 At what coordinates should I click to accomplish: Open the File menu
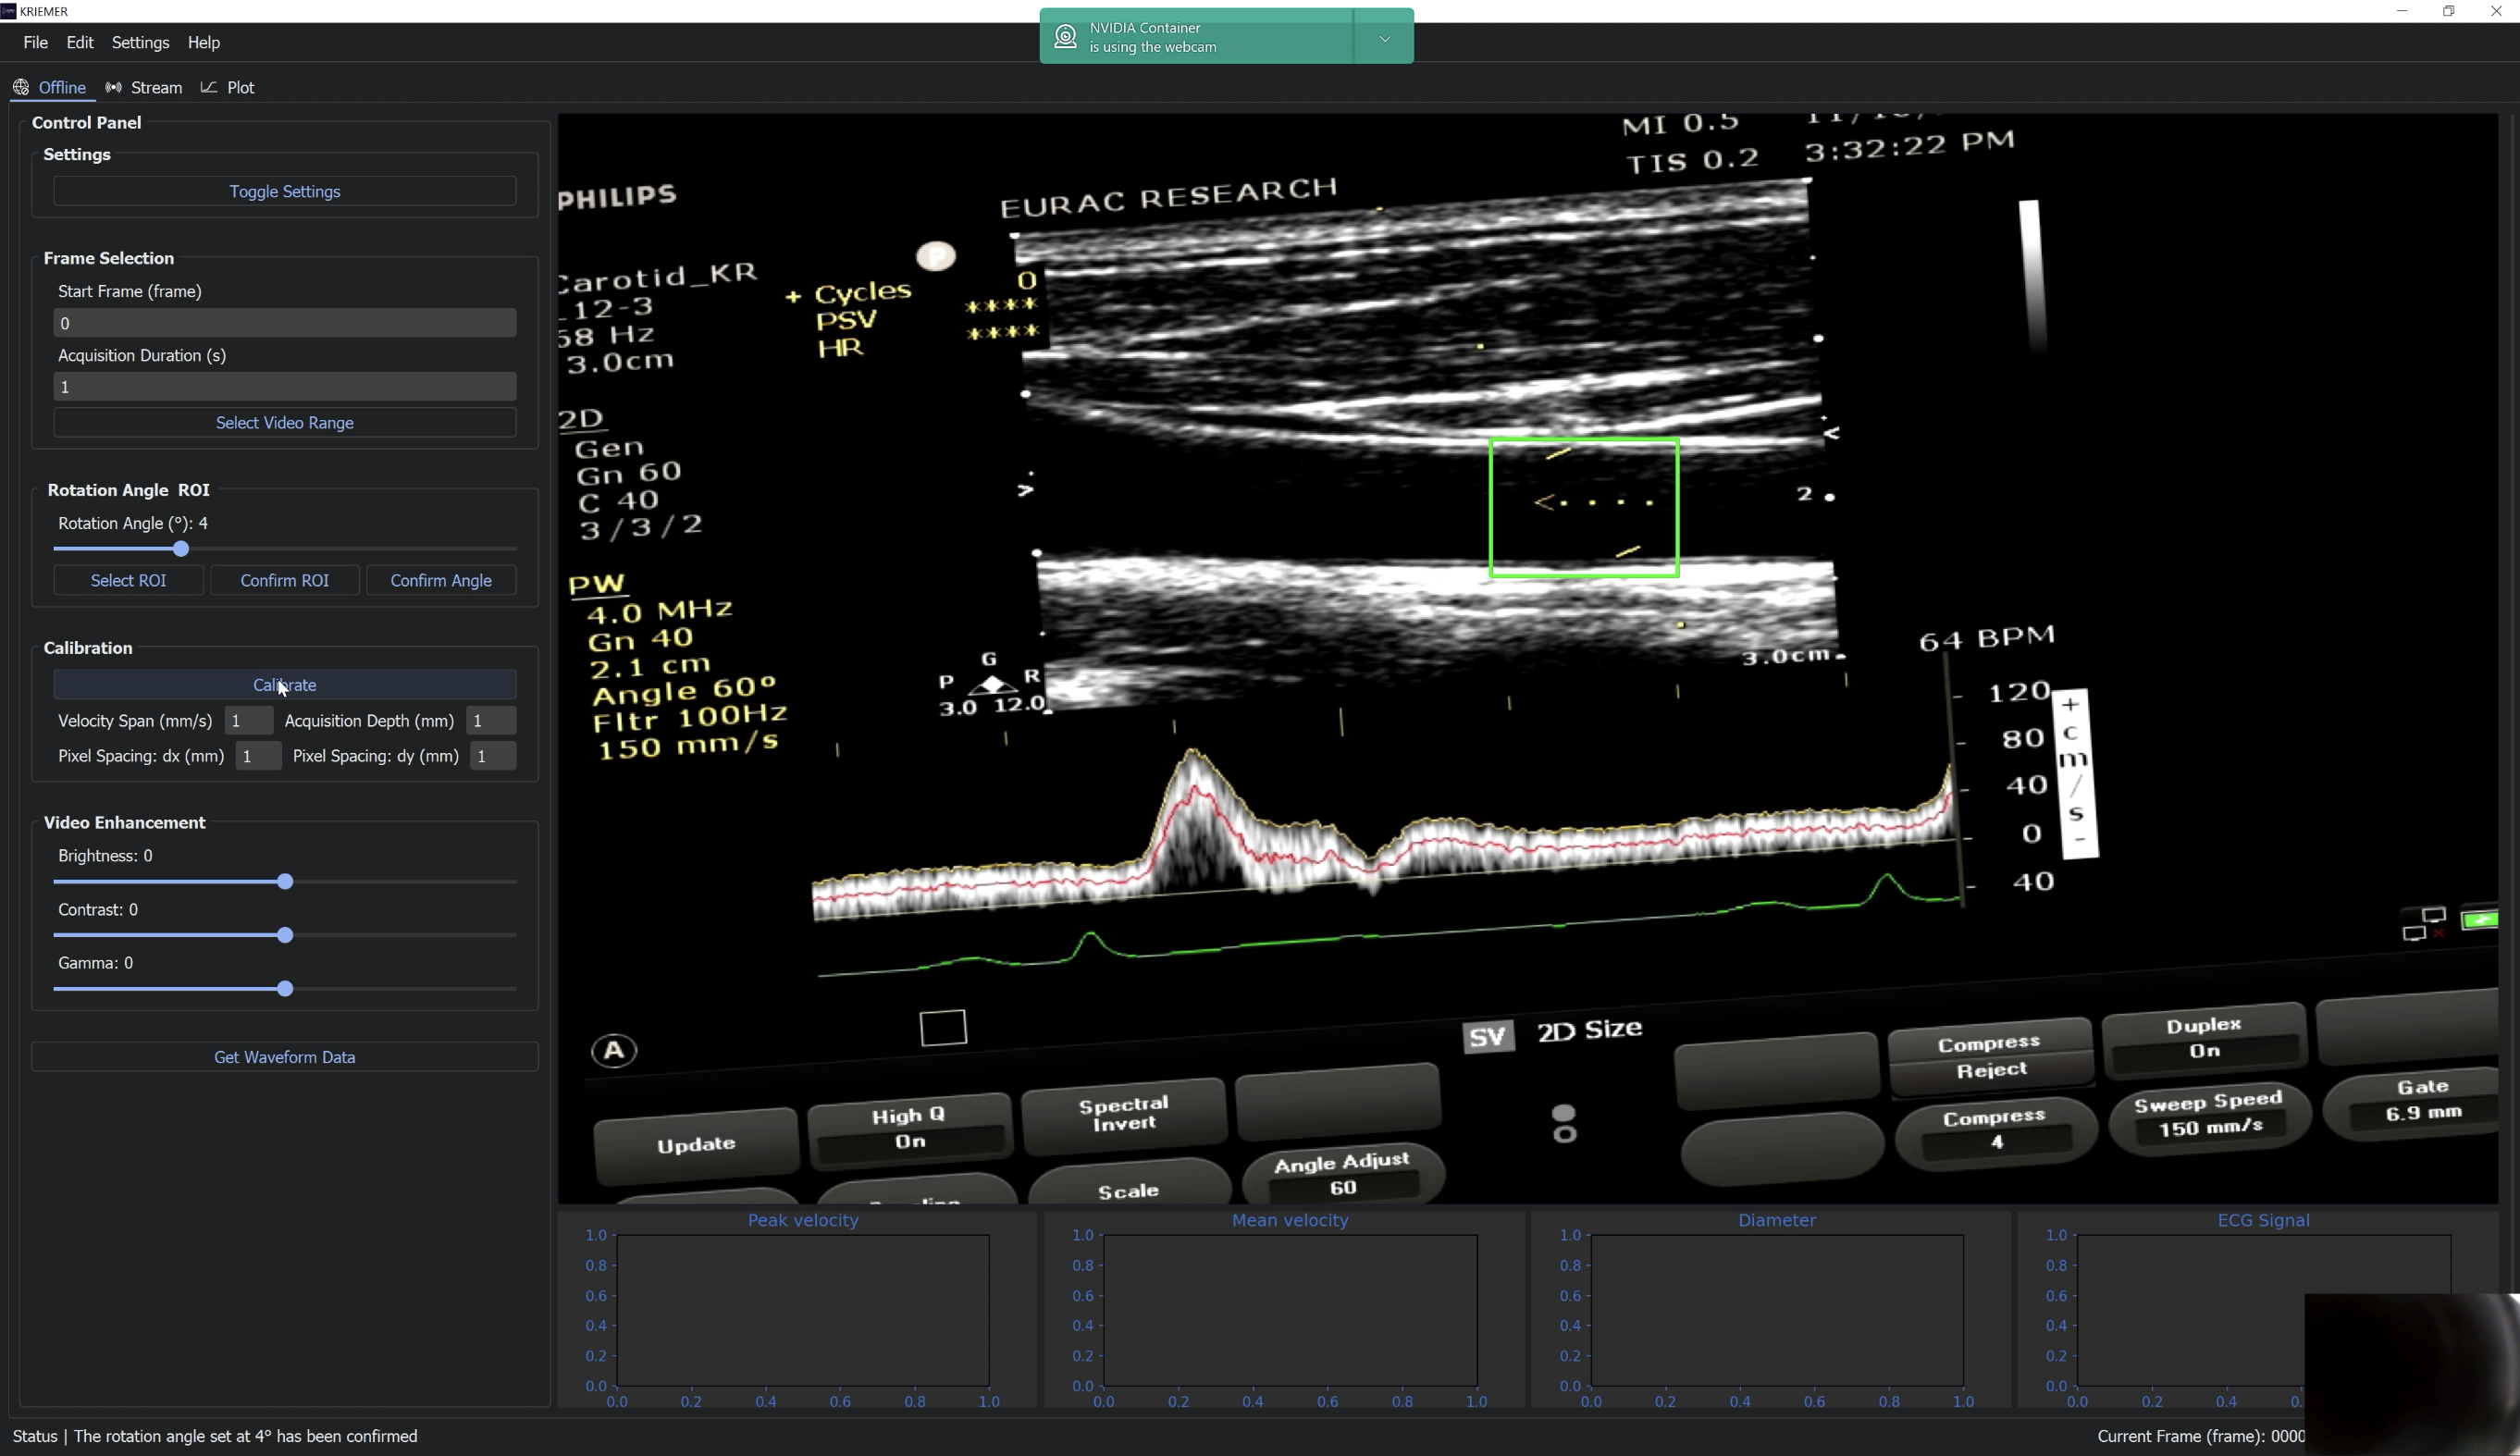[x=35, y=42]
